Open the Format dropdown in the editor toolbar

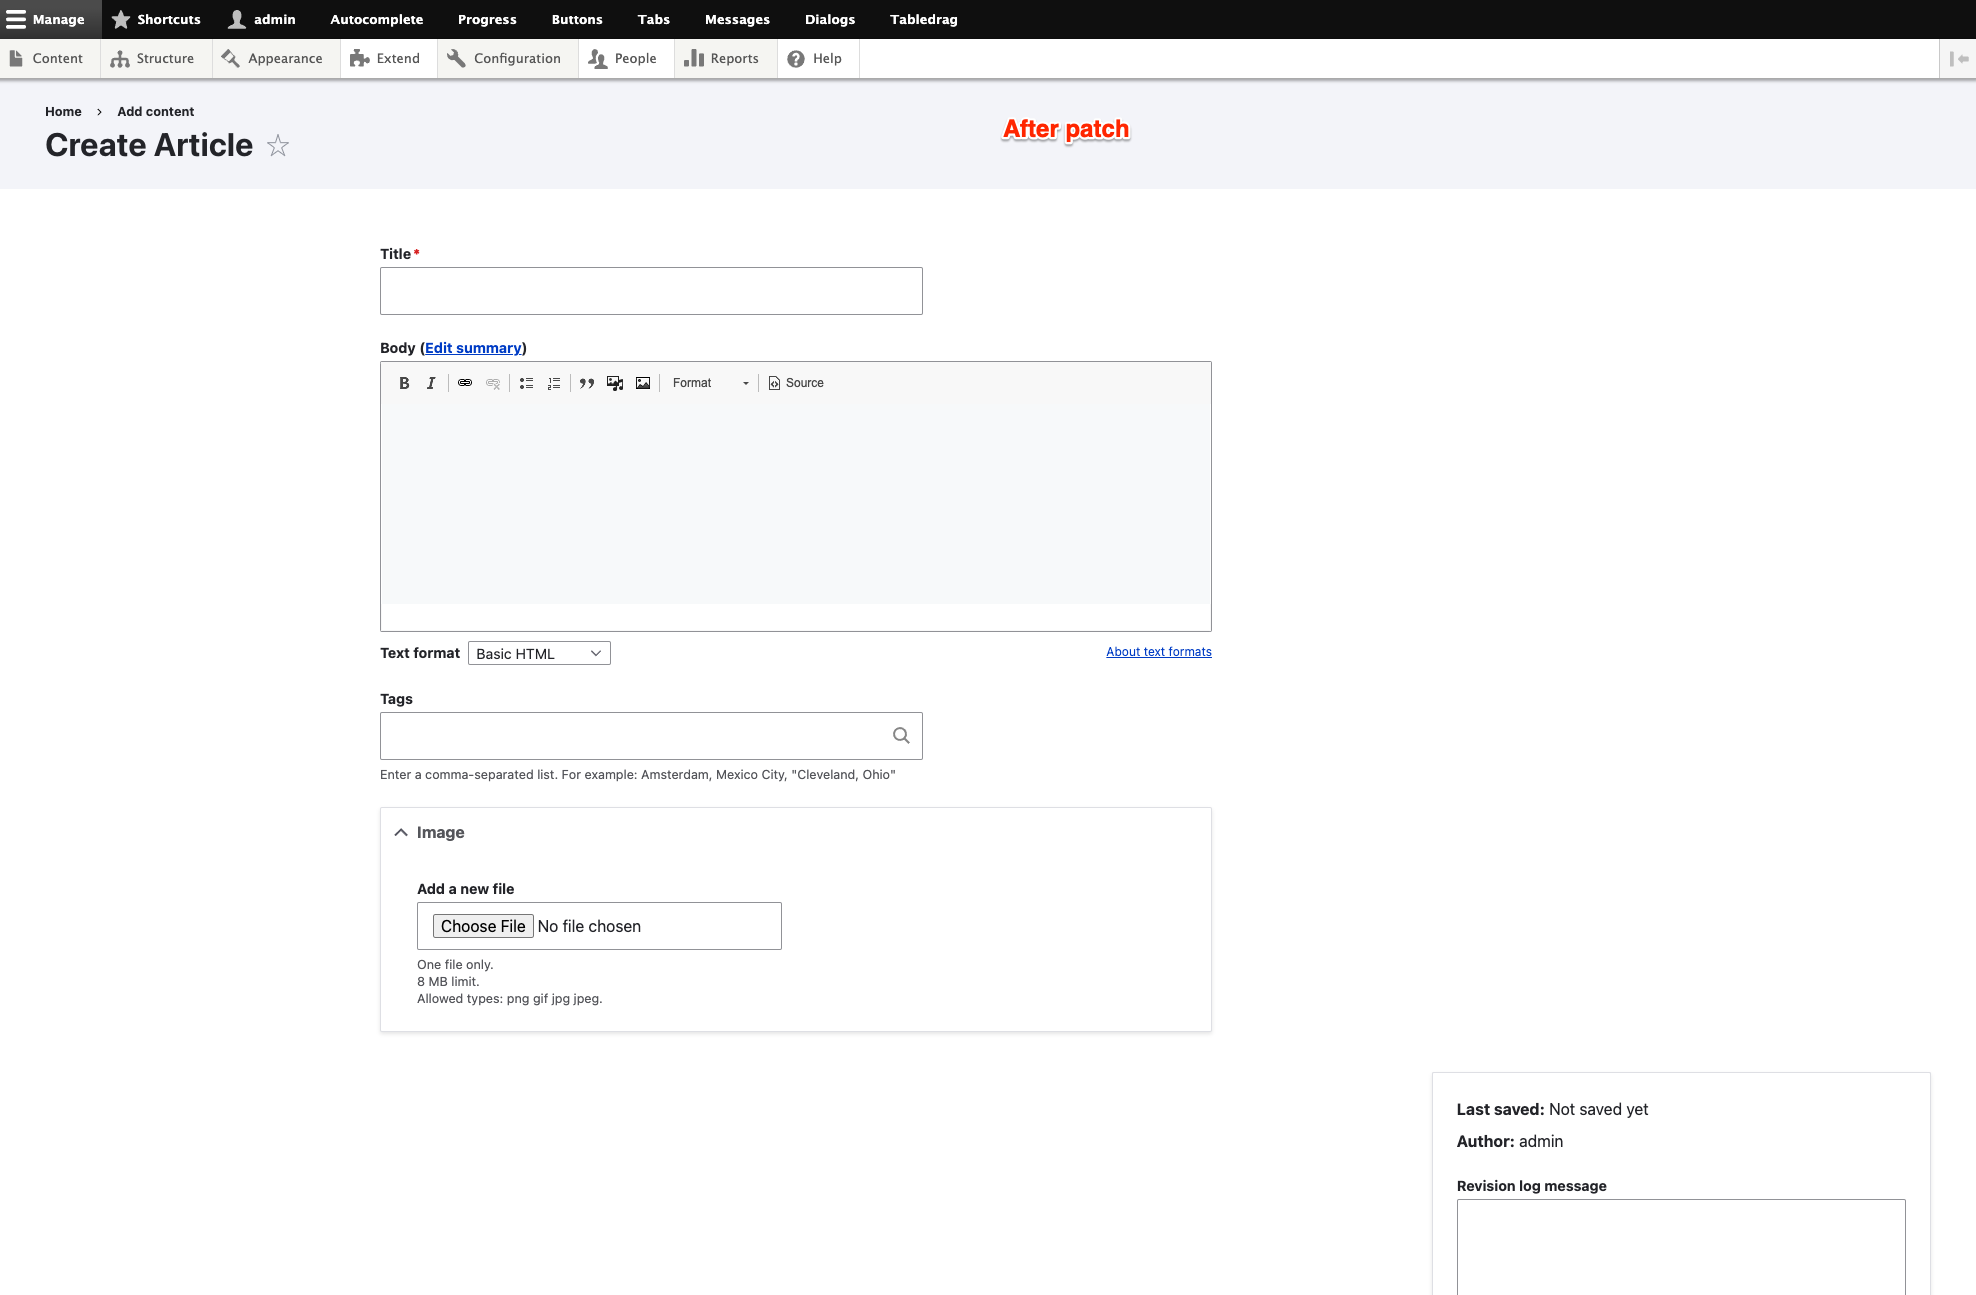[x=710, y=383]
